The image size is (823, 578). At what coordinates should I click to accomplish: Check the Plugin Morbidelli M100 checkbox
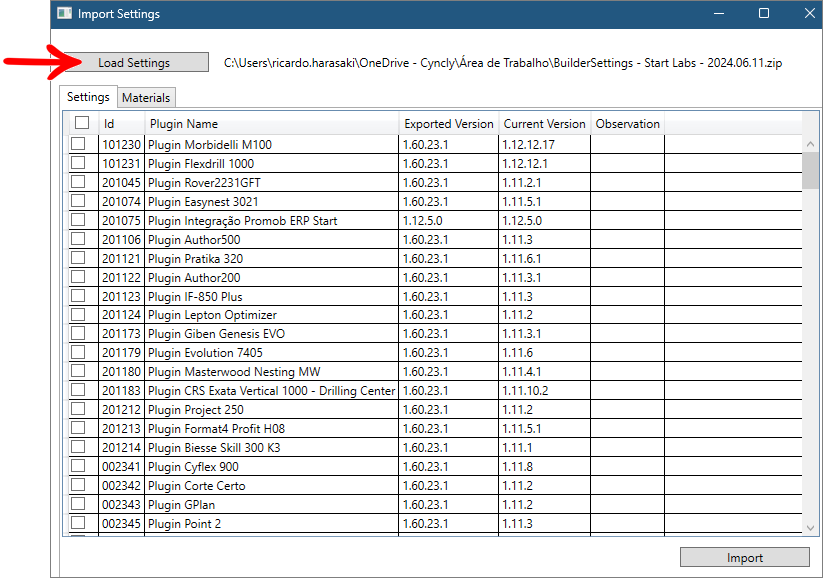(78, 144)
